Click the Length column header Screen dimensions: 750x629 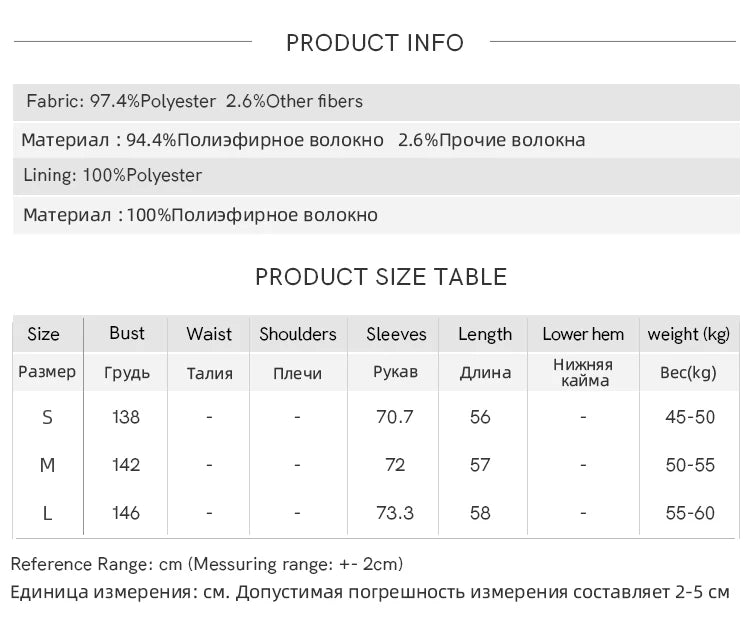click(x=485, y=334)
